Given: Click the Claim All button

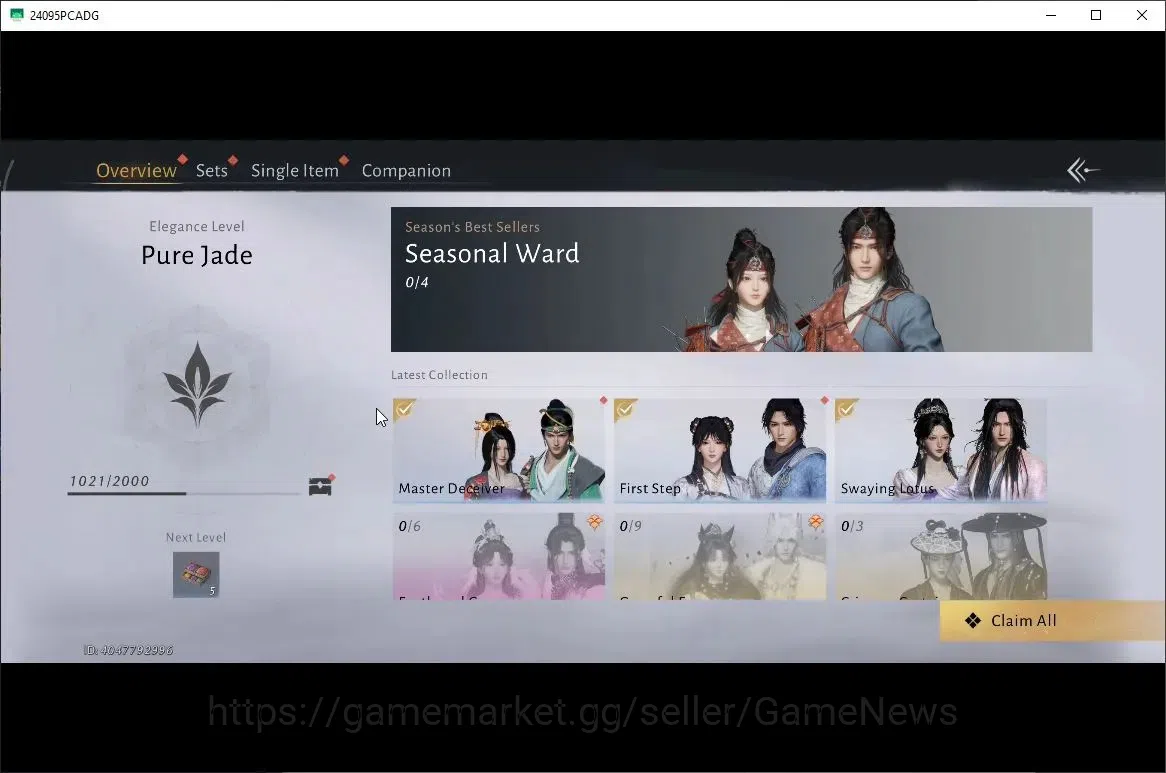Looking at the screenshot, I should point(1052,621).
